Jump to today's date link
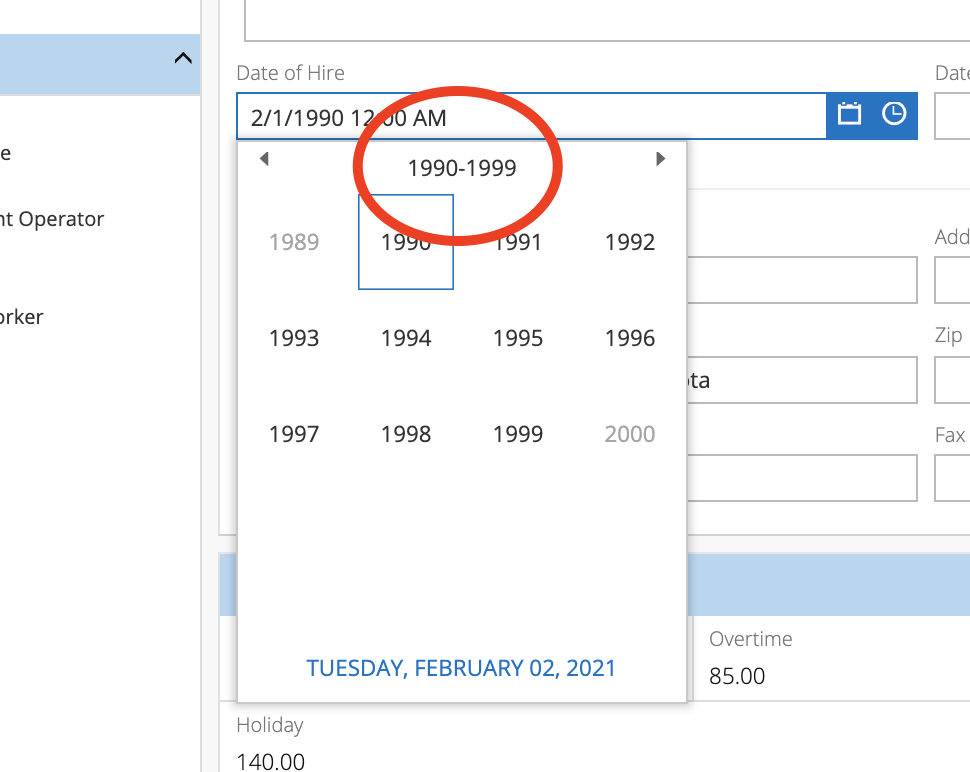Viewport: 970px width, 772px height. [x=461, y=668]
